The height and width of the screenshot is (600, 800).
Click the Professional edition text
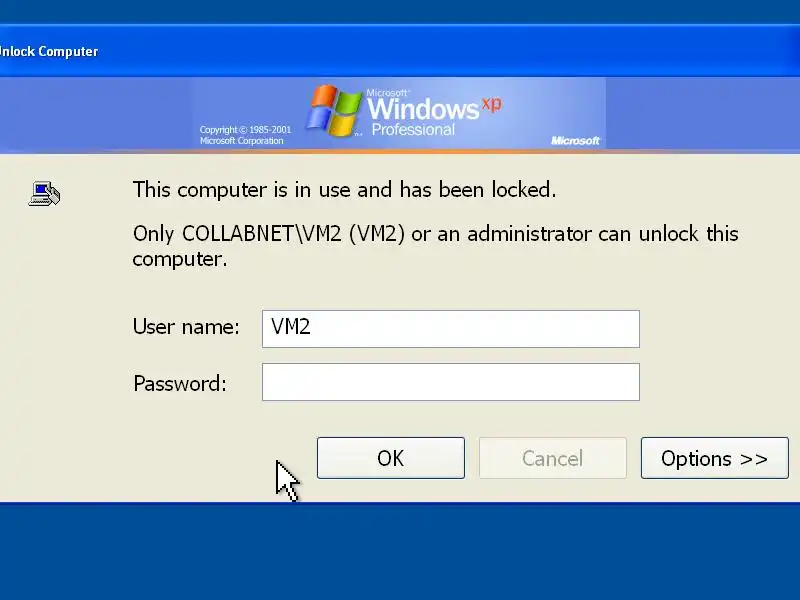click(x=413, y=130)
